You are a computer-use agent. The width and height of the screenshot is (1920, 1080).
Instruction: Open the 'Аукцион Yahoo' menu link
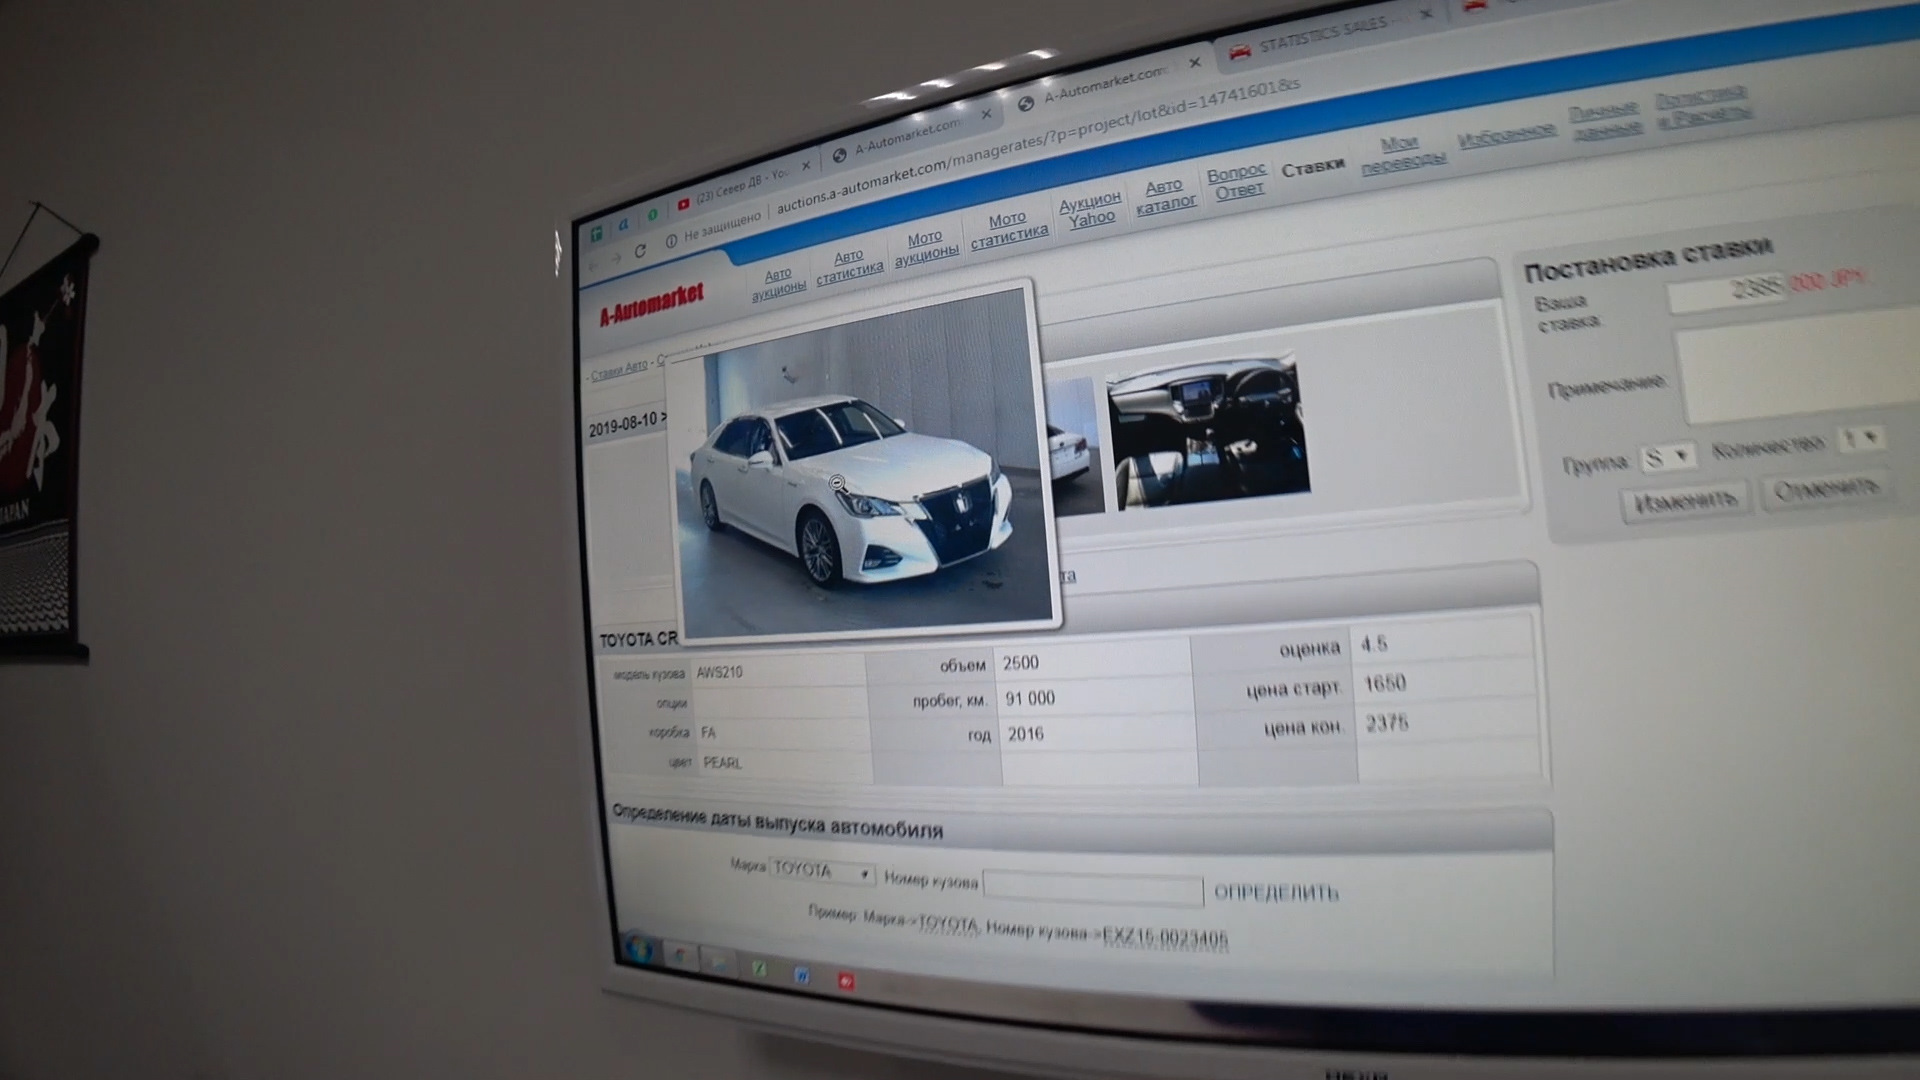point(1090,209)
